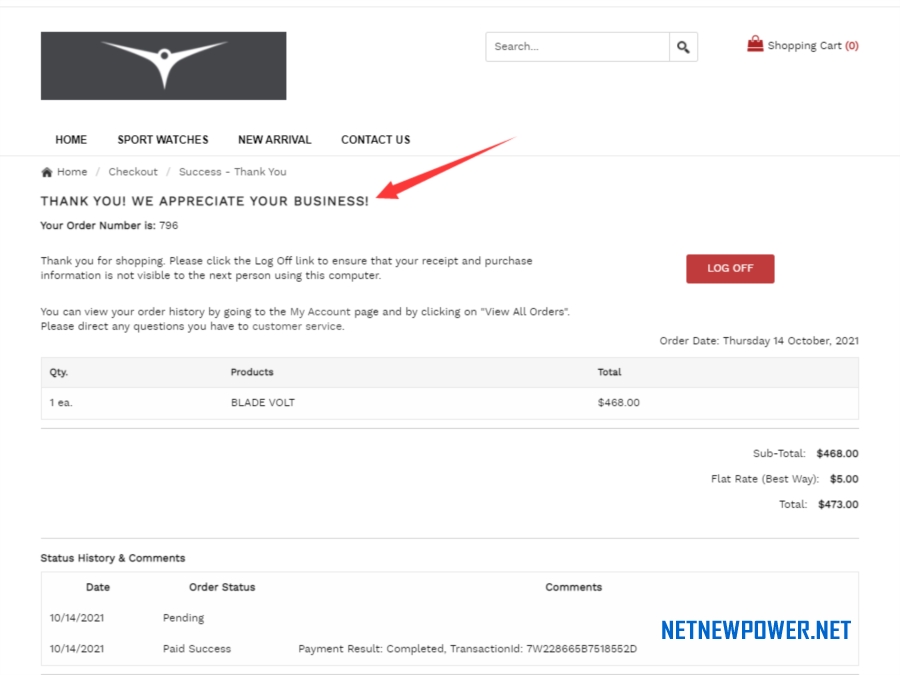Click the Shopping Cart (0) link

813,46
